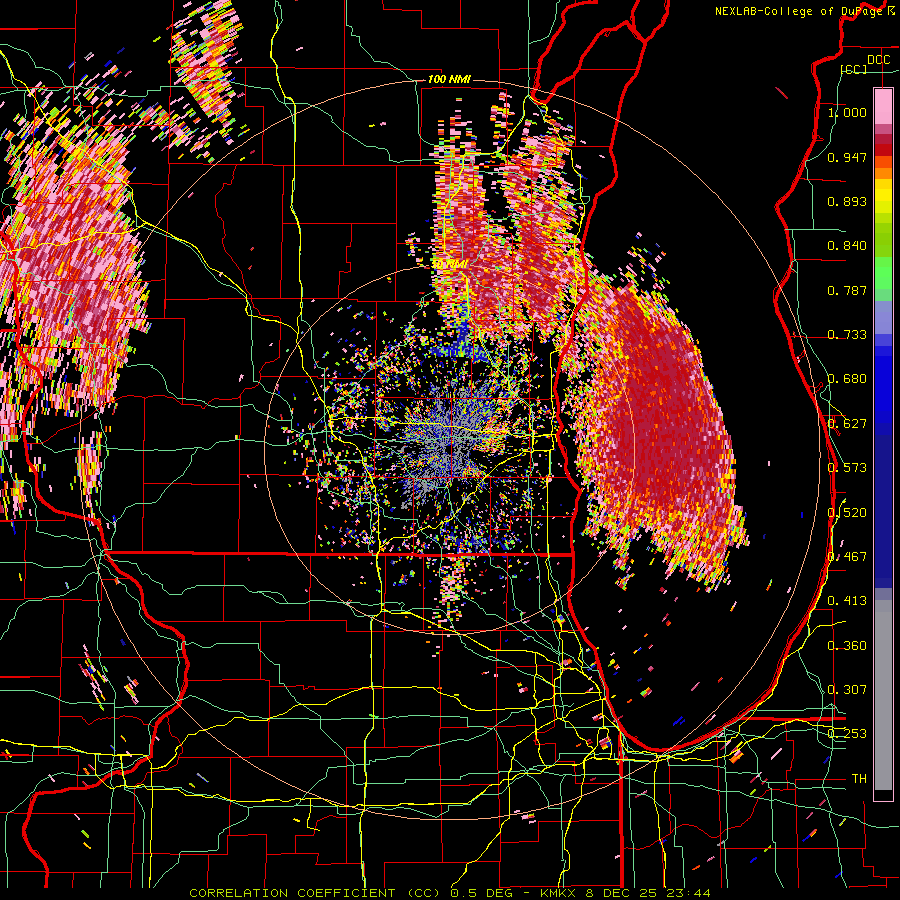
Task: Click the 0.947 scale value
Action: pyautogui.click(x=847, y=157)
